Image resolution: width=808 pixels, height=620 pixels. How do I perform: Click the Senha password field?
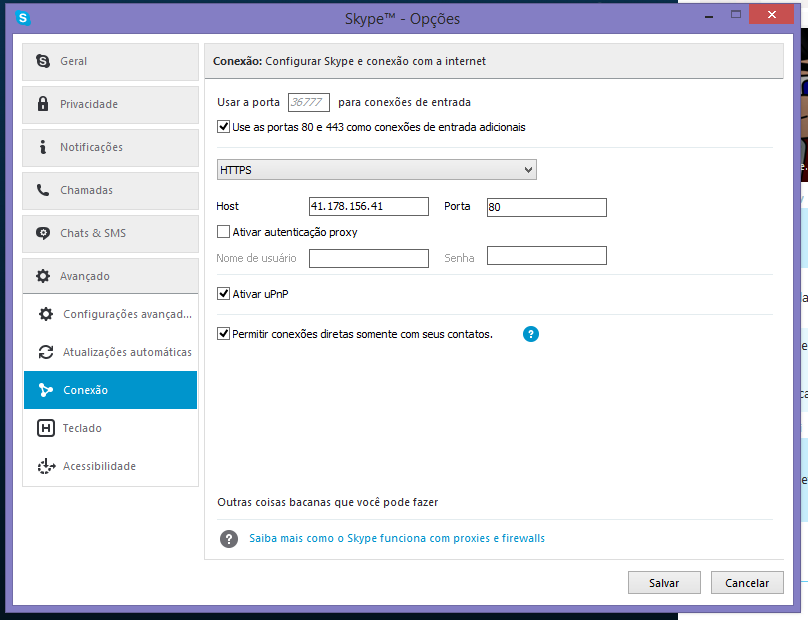click(547, 256)
